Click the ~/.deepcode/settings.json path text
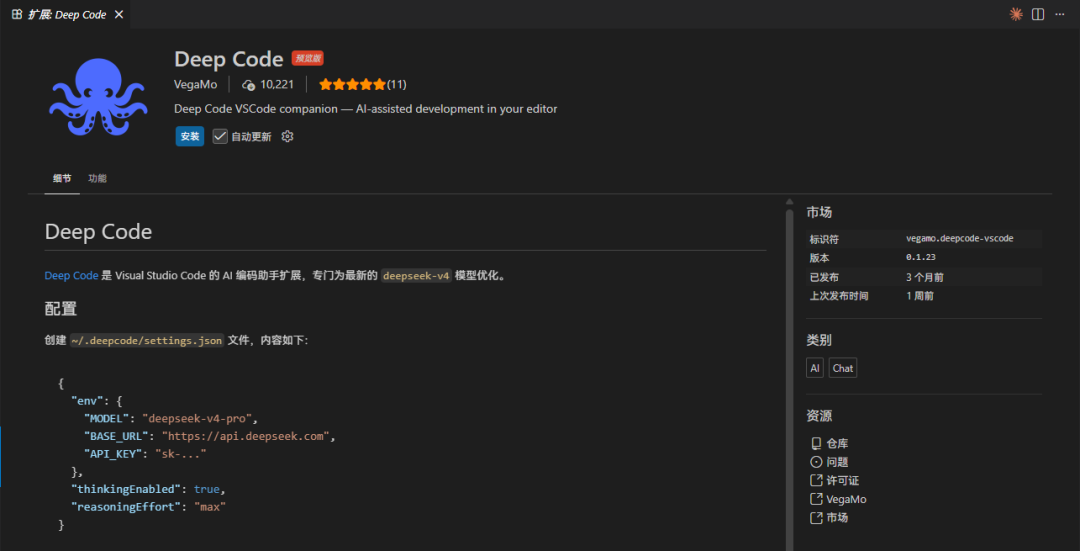Screen dimensions: 1080x551 pyautogui.click(x=147, y=340)
